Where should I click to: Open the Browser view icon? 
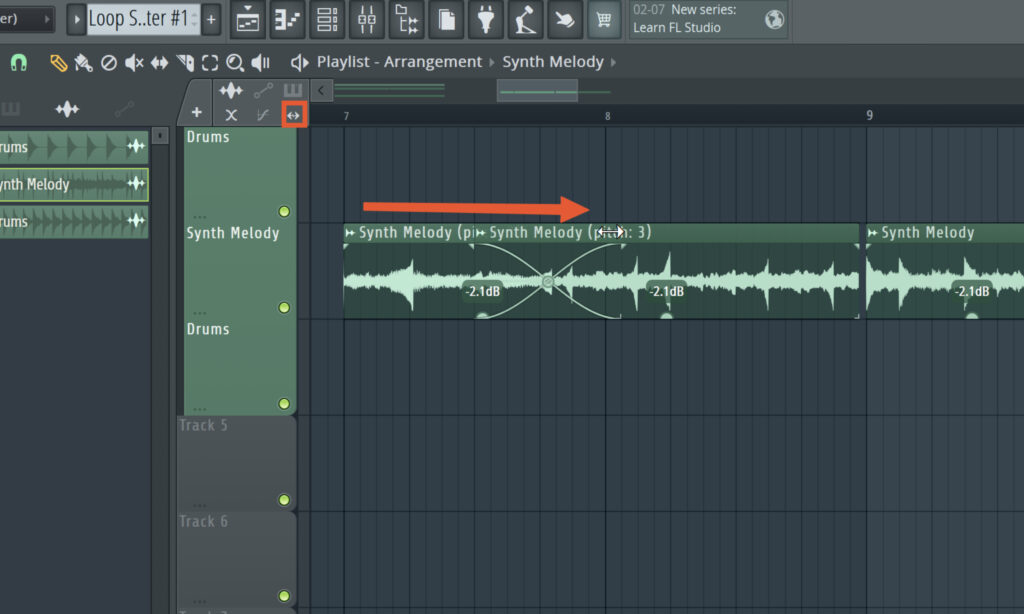tap(407, 20)
